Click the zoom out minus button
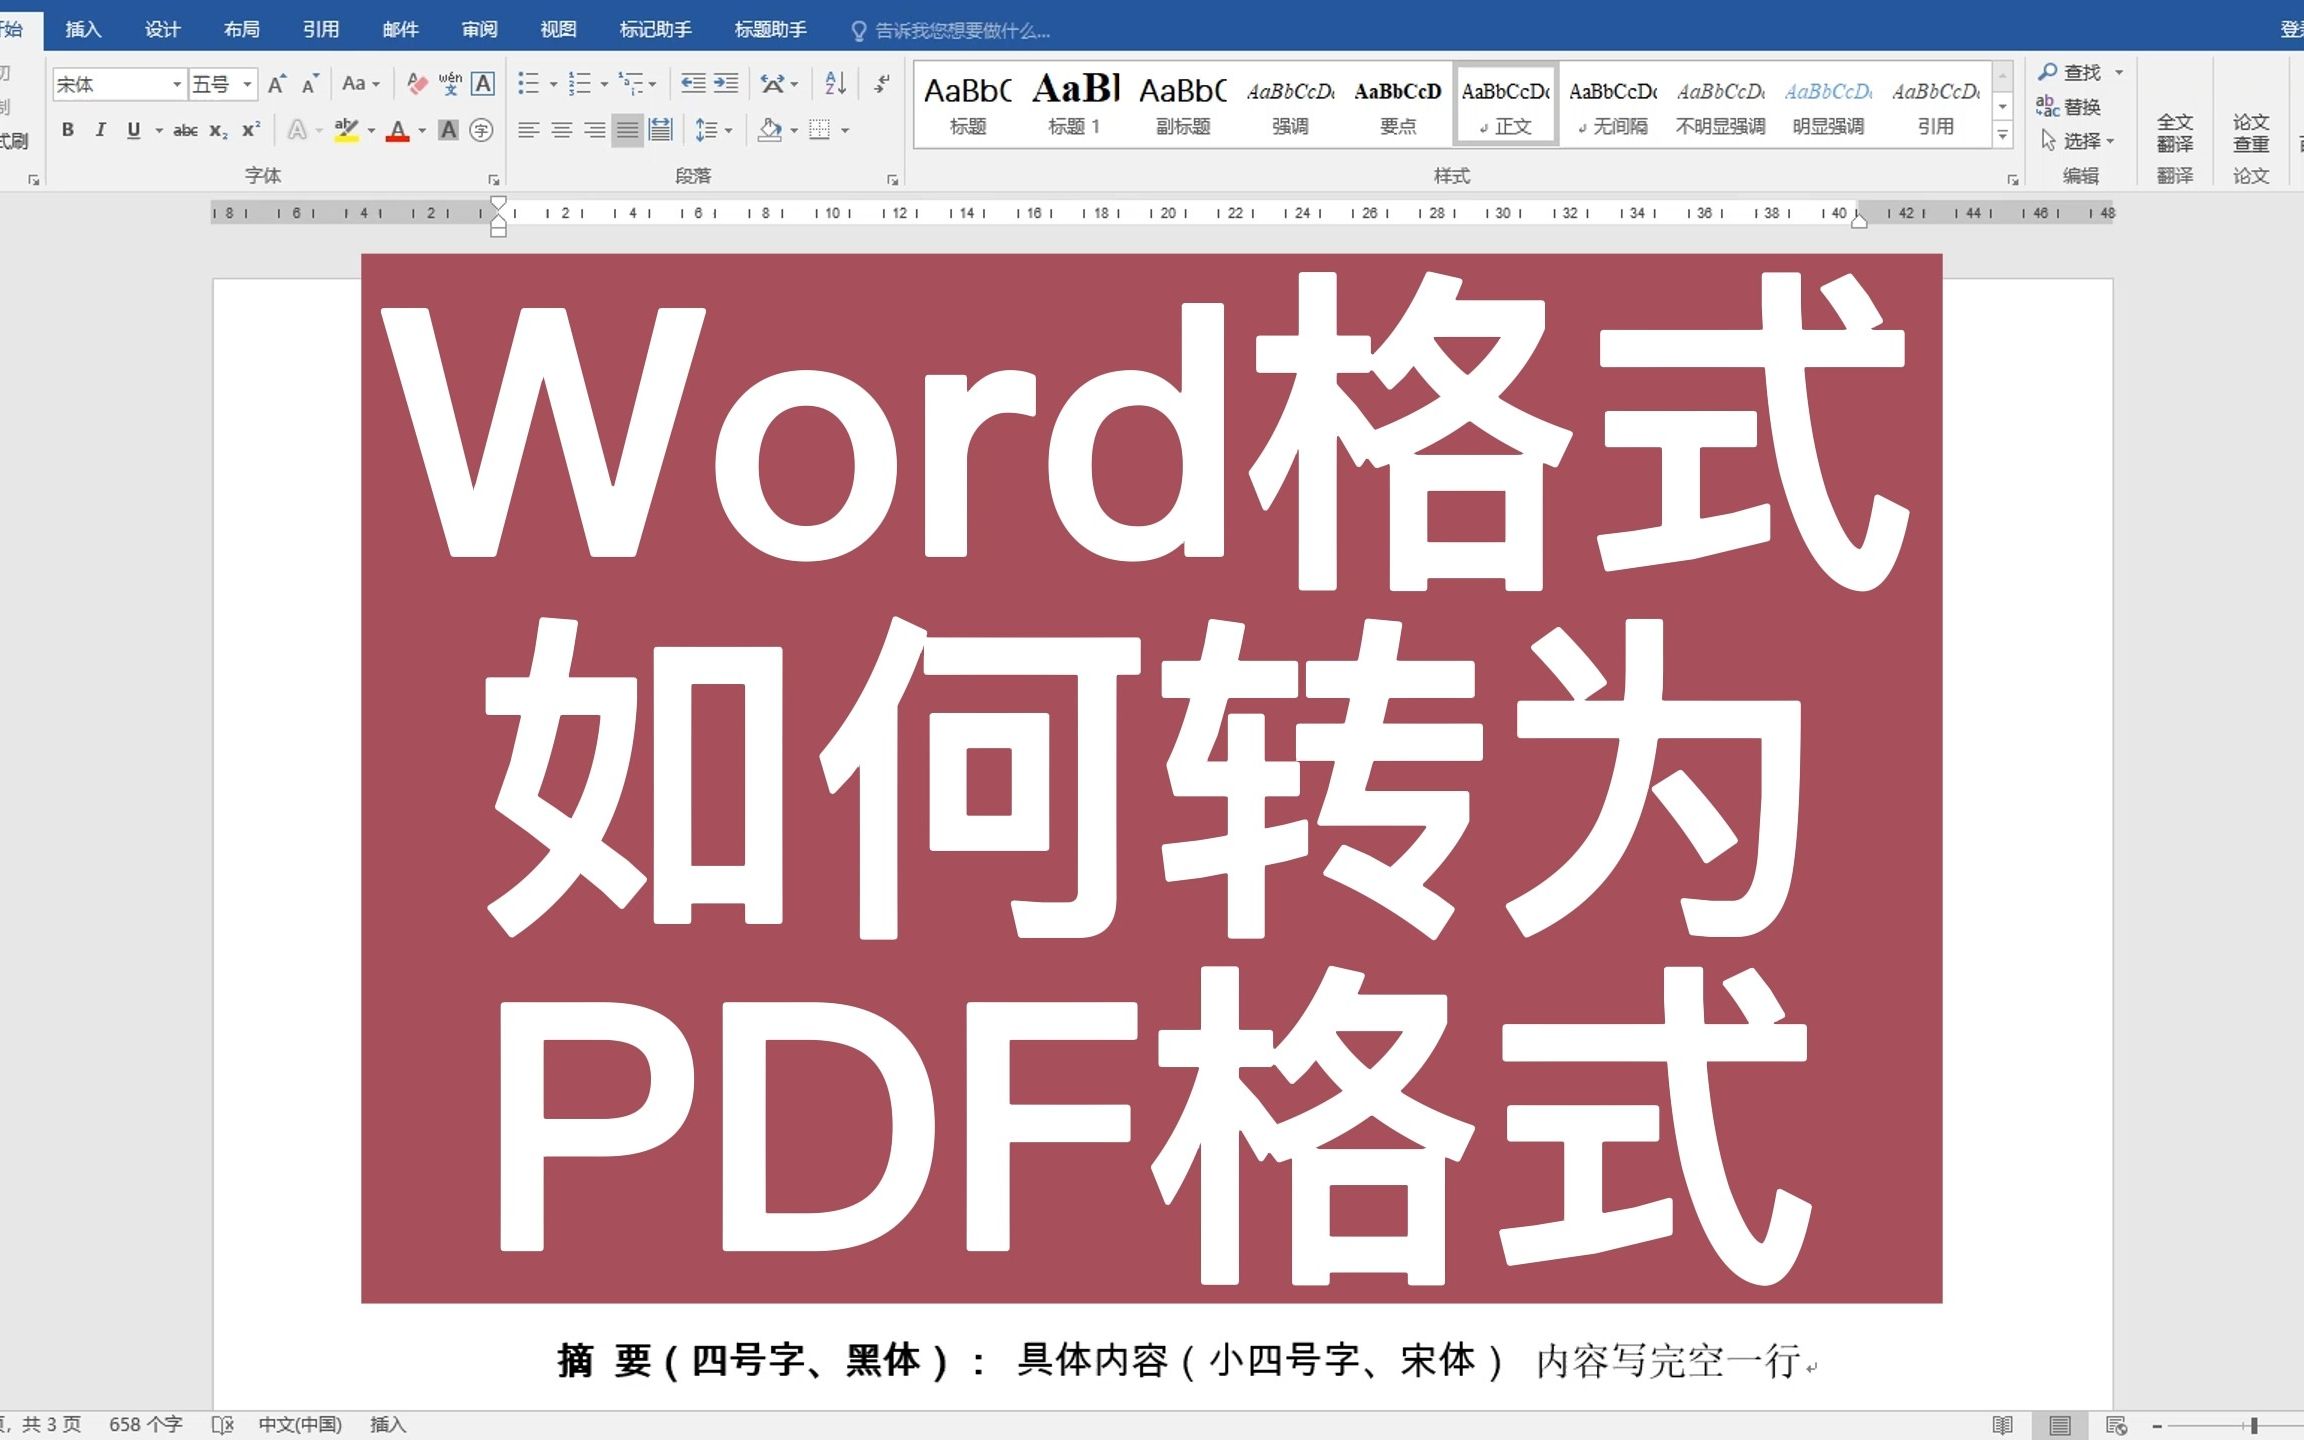 tap(2157, 1426)
